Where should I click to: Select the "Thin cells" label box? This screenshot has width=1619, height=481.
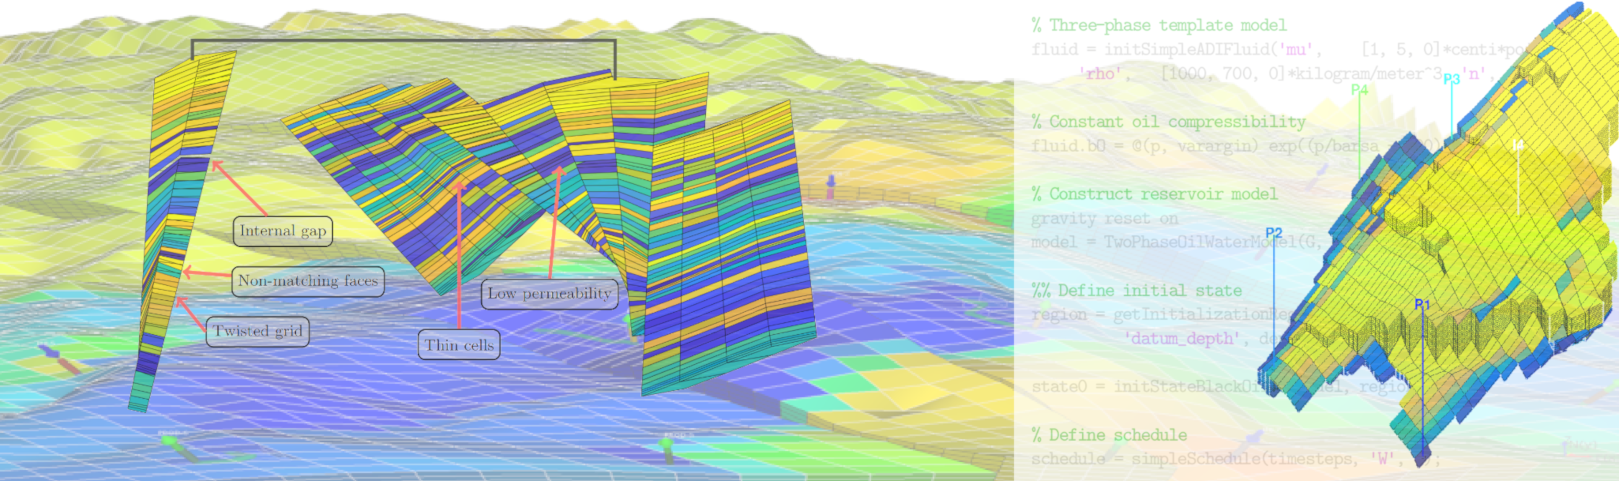coord(459,345)
